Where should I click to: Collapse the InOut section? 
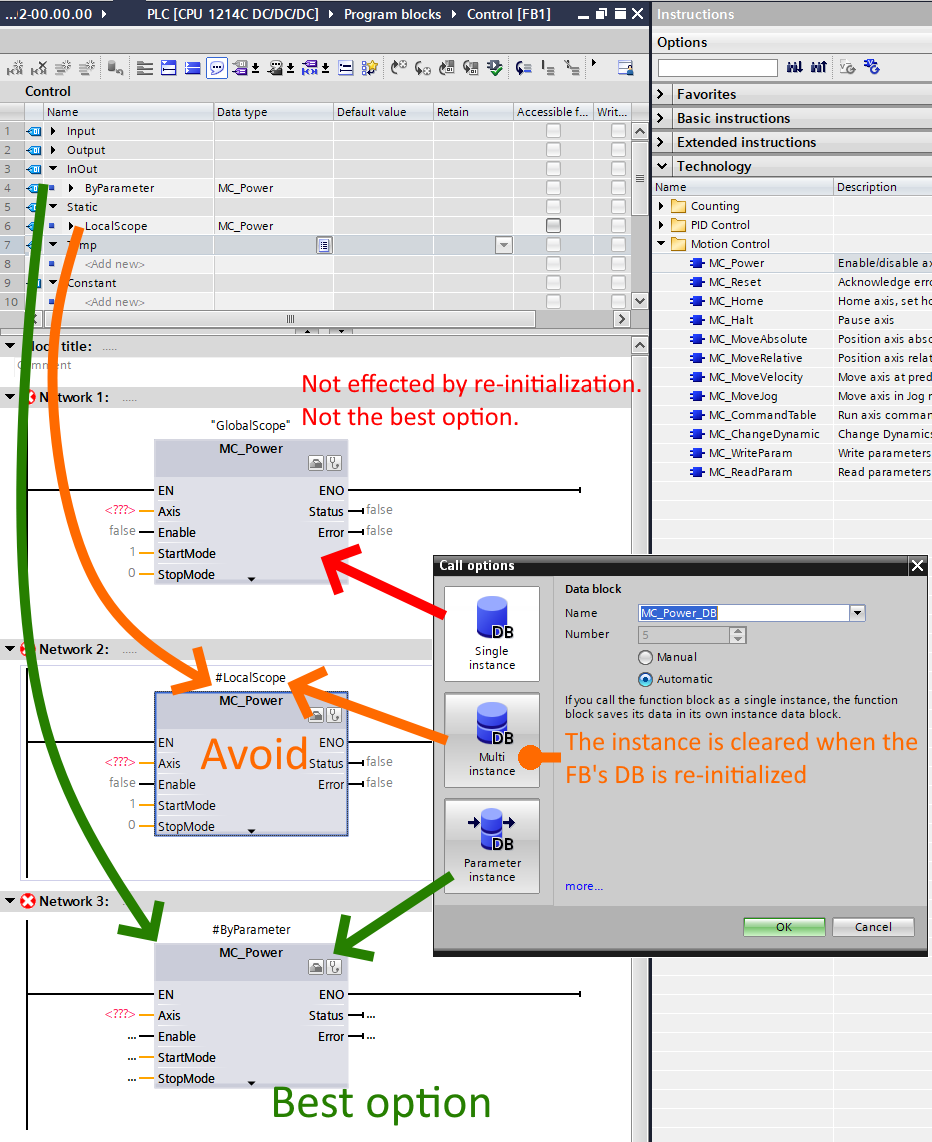point(53,168)
